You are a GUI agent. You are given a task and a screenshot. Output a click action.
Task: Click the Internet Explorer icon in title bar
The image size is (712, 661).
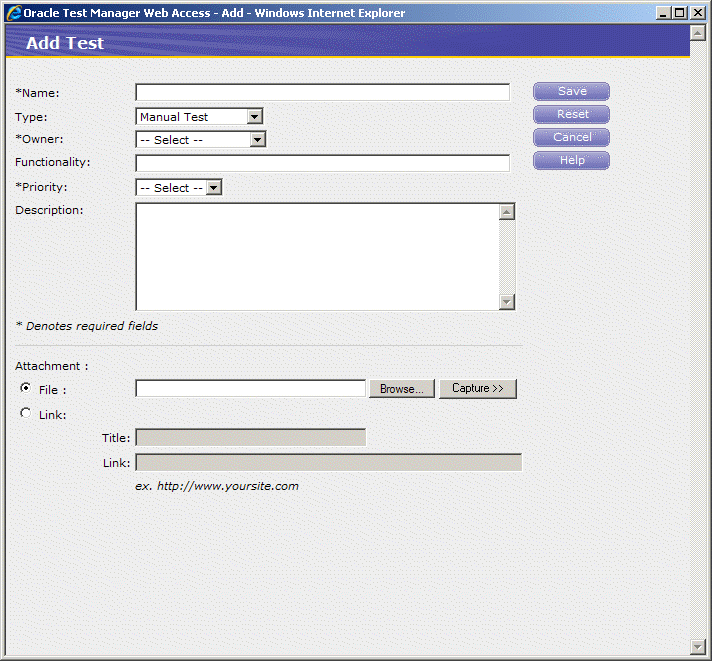pos(14,13)
